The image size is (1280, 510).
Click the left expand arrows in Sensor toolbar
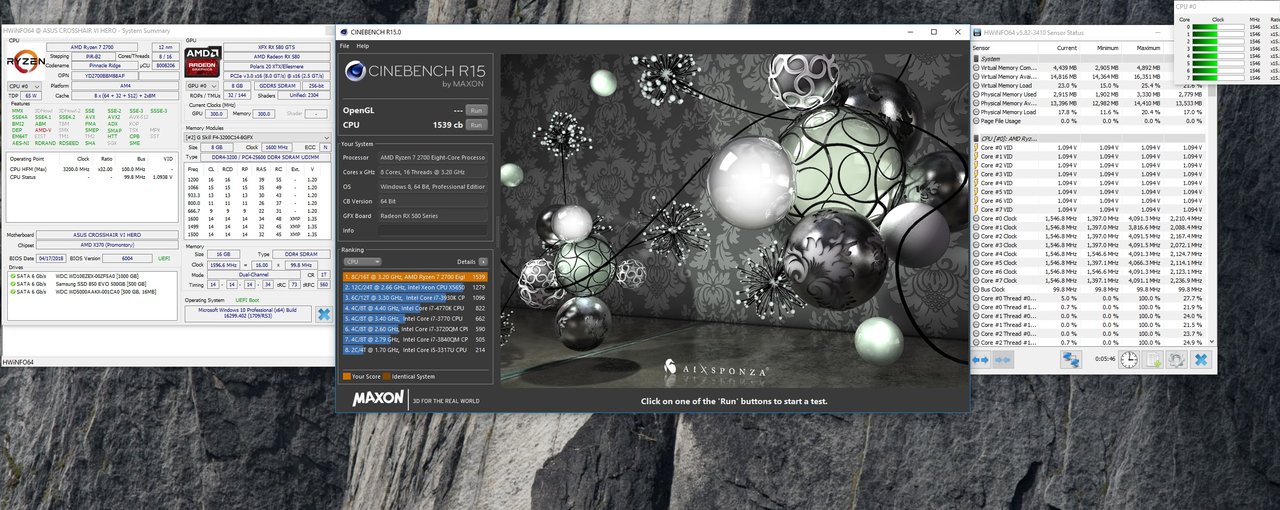tap(981, 359)
